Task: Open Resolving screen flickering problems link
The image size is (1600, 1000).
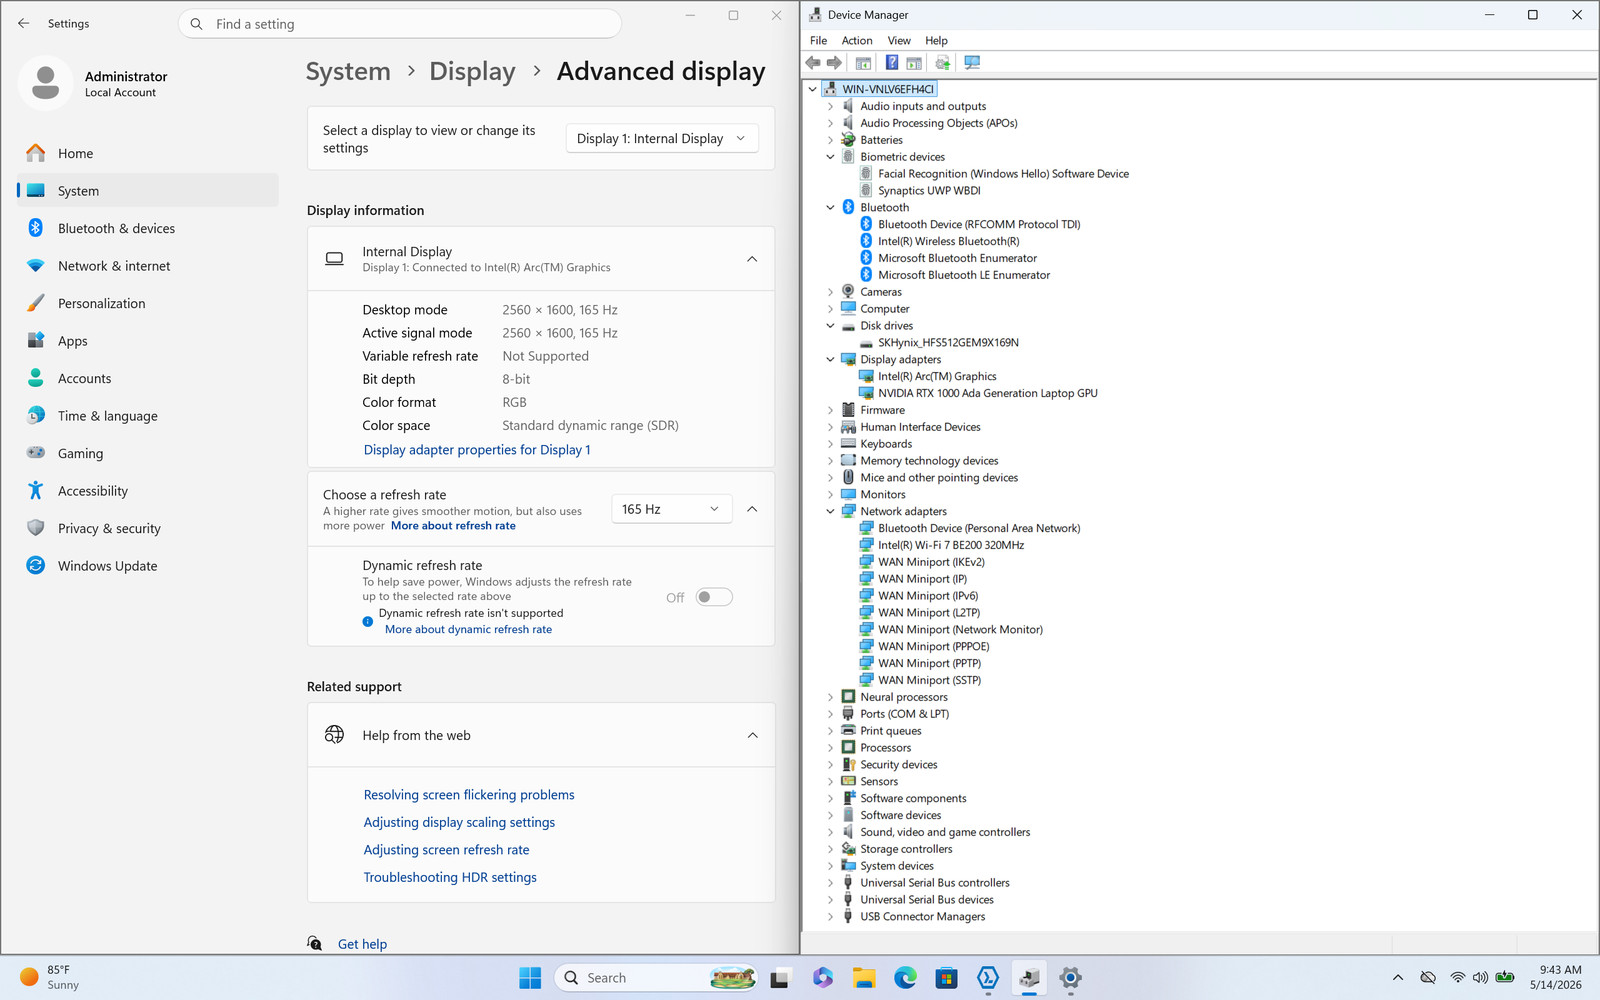Action: 469,795
